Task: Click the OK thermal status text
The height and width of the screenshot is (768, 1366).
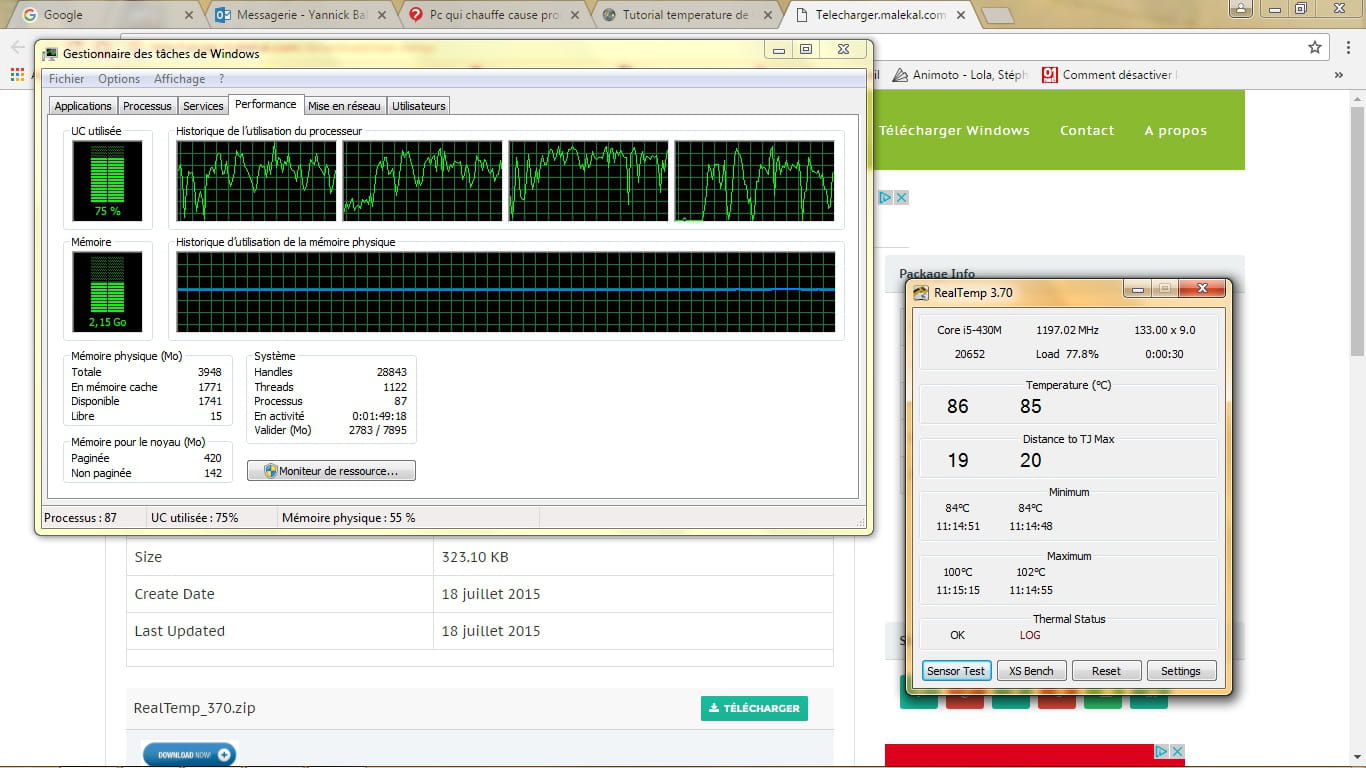Action: point(958,635)
